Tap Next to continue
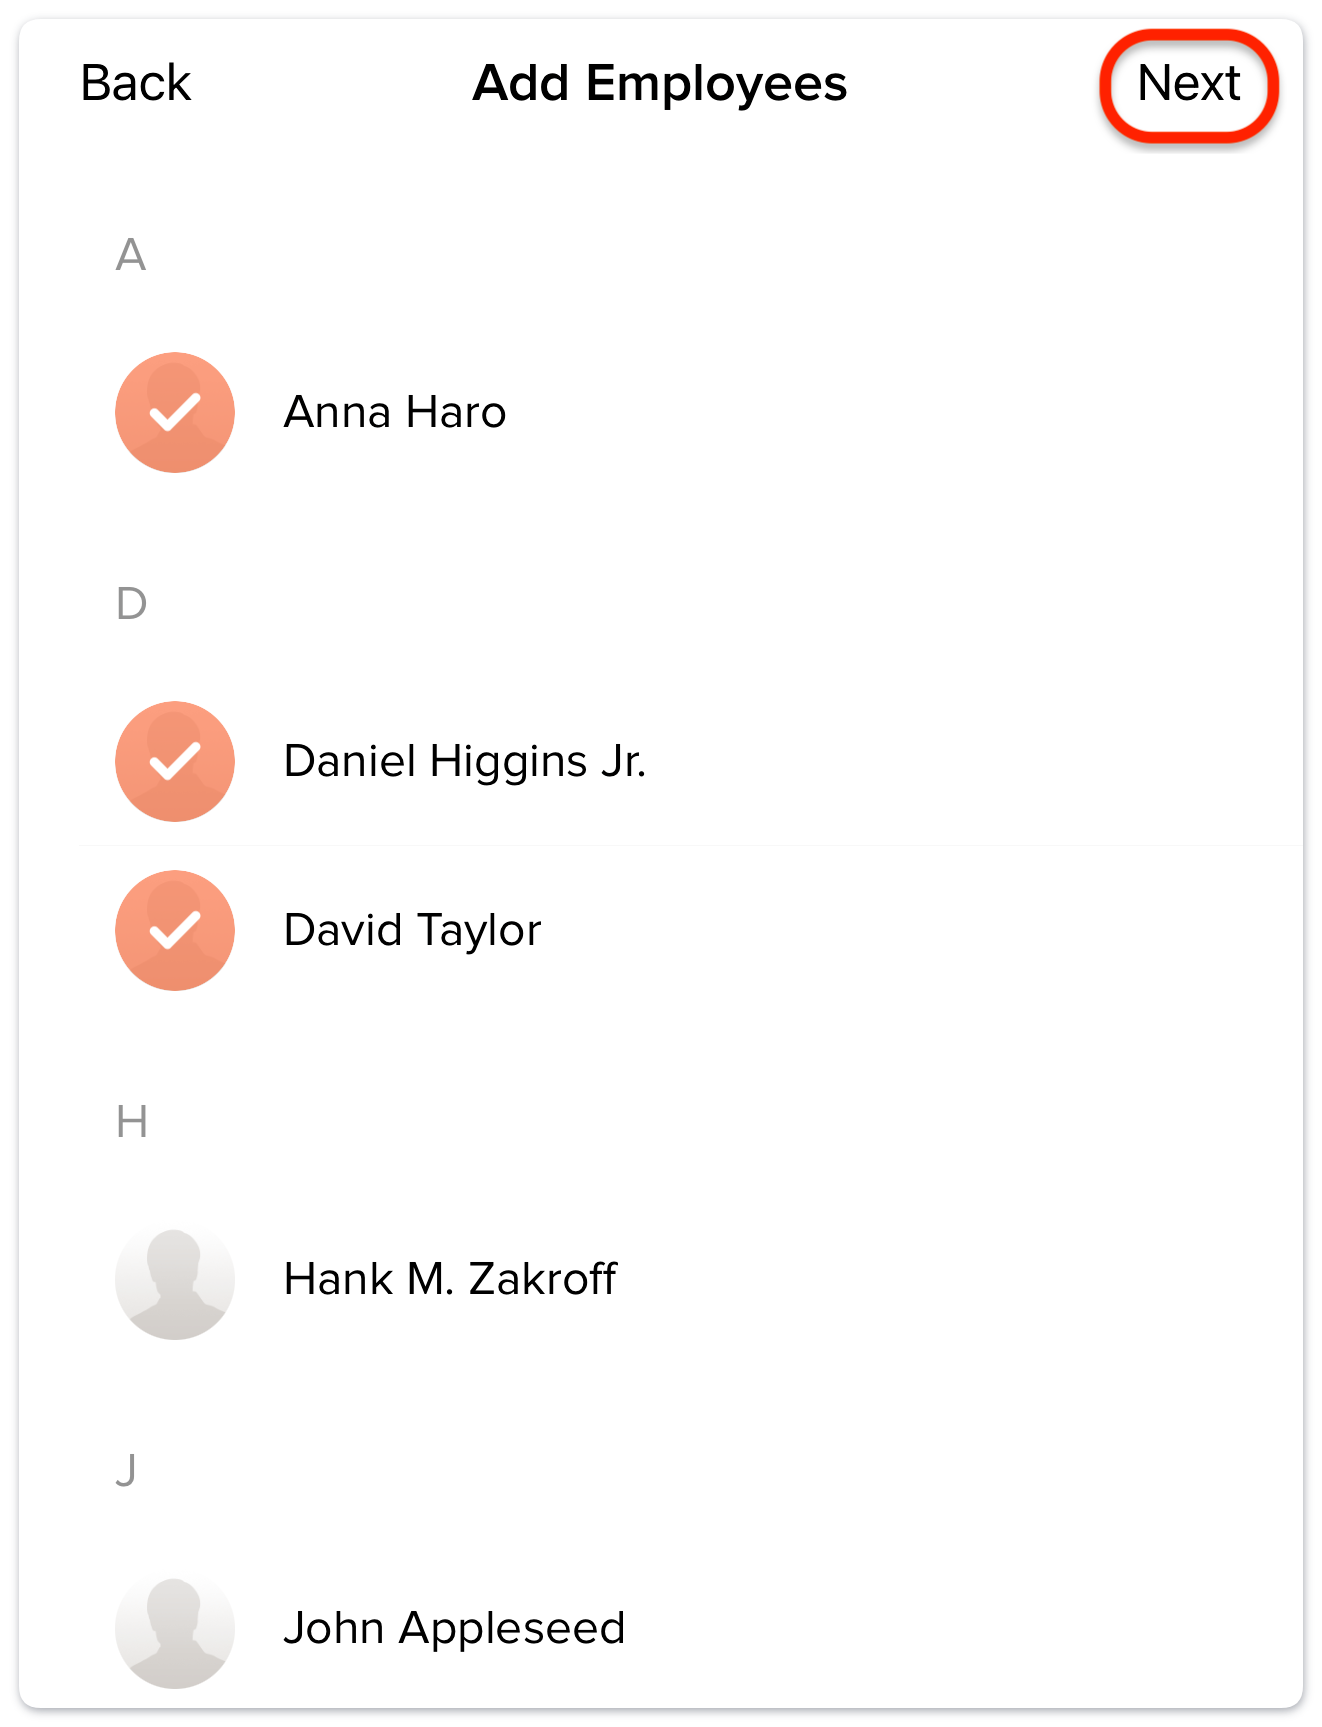1322x1727 pixels. 1188,84
